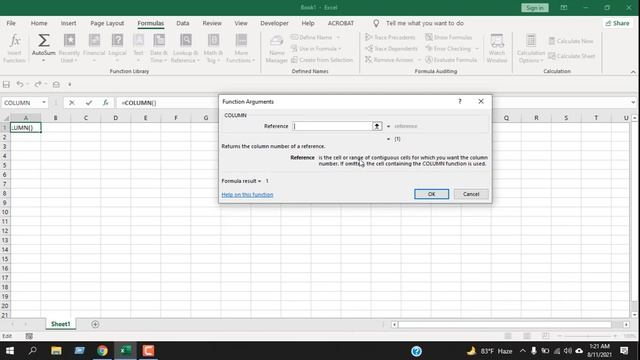Viewport: 640px width, 360px height.
Task: Click Calculate Now
Action: point(571,41)
